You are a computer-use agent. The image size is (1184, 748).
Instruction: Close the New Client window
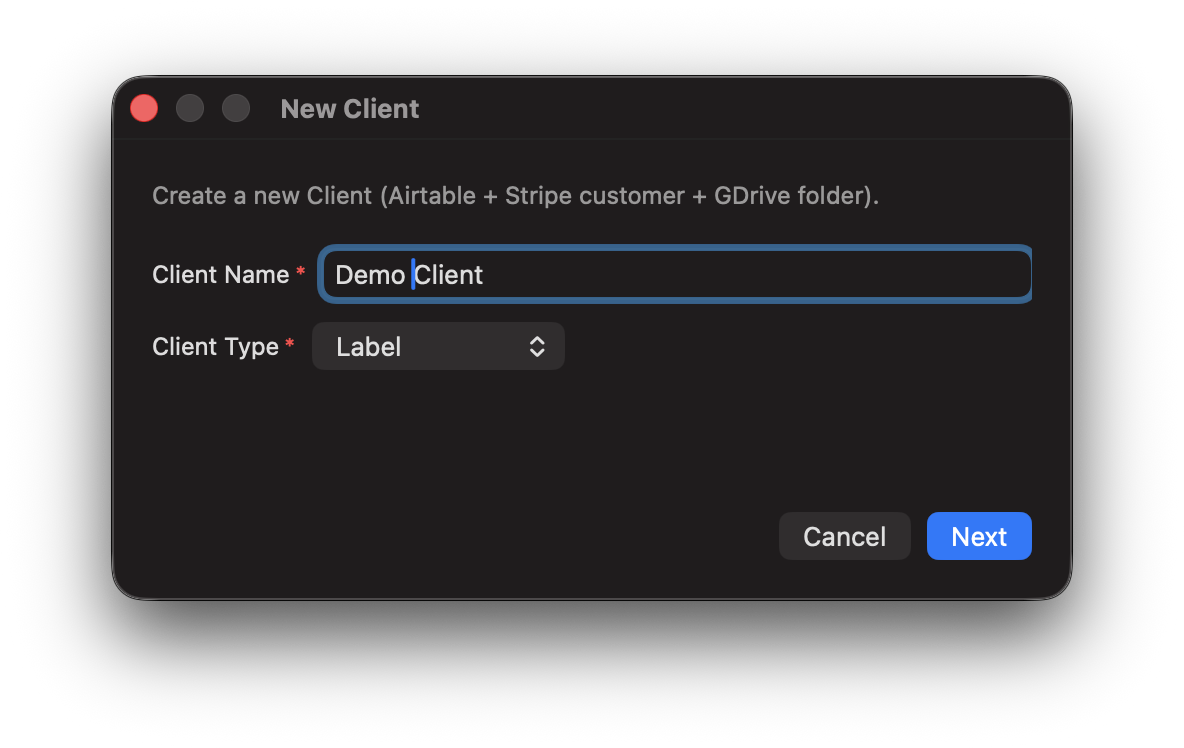pyautogui.click(x=144, y=108)
